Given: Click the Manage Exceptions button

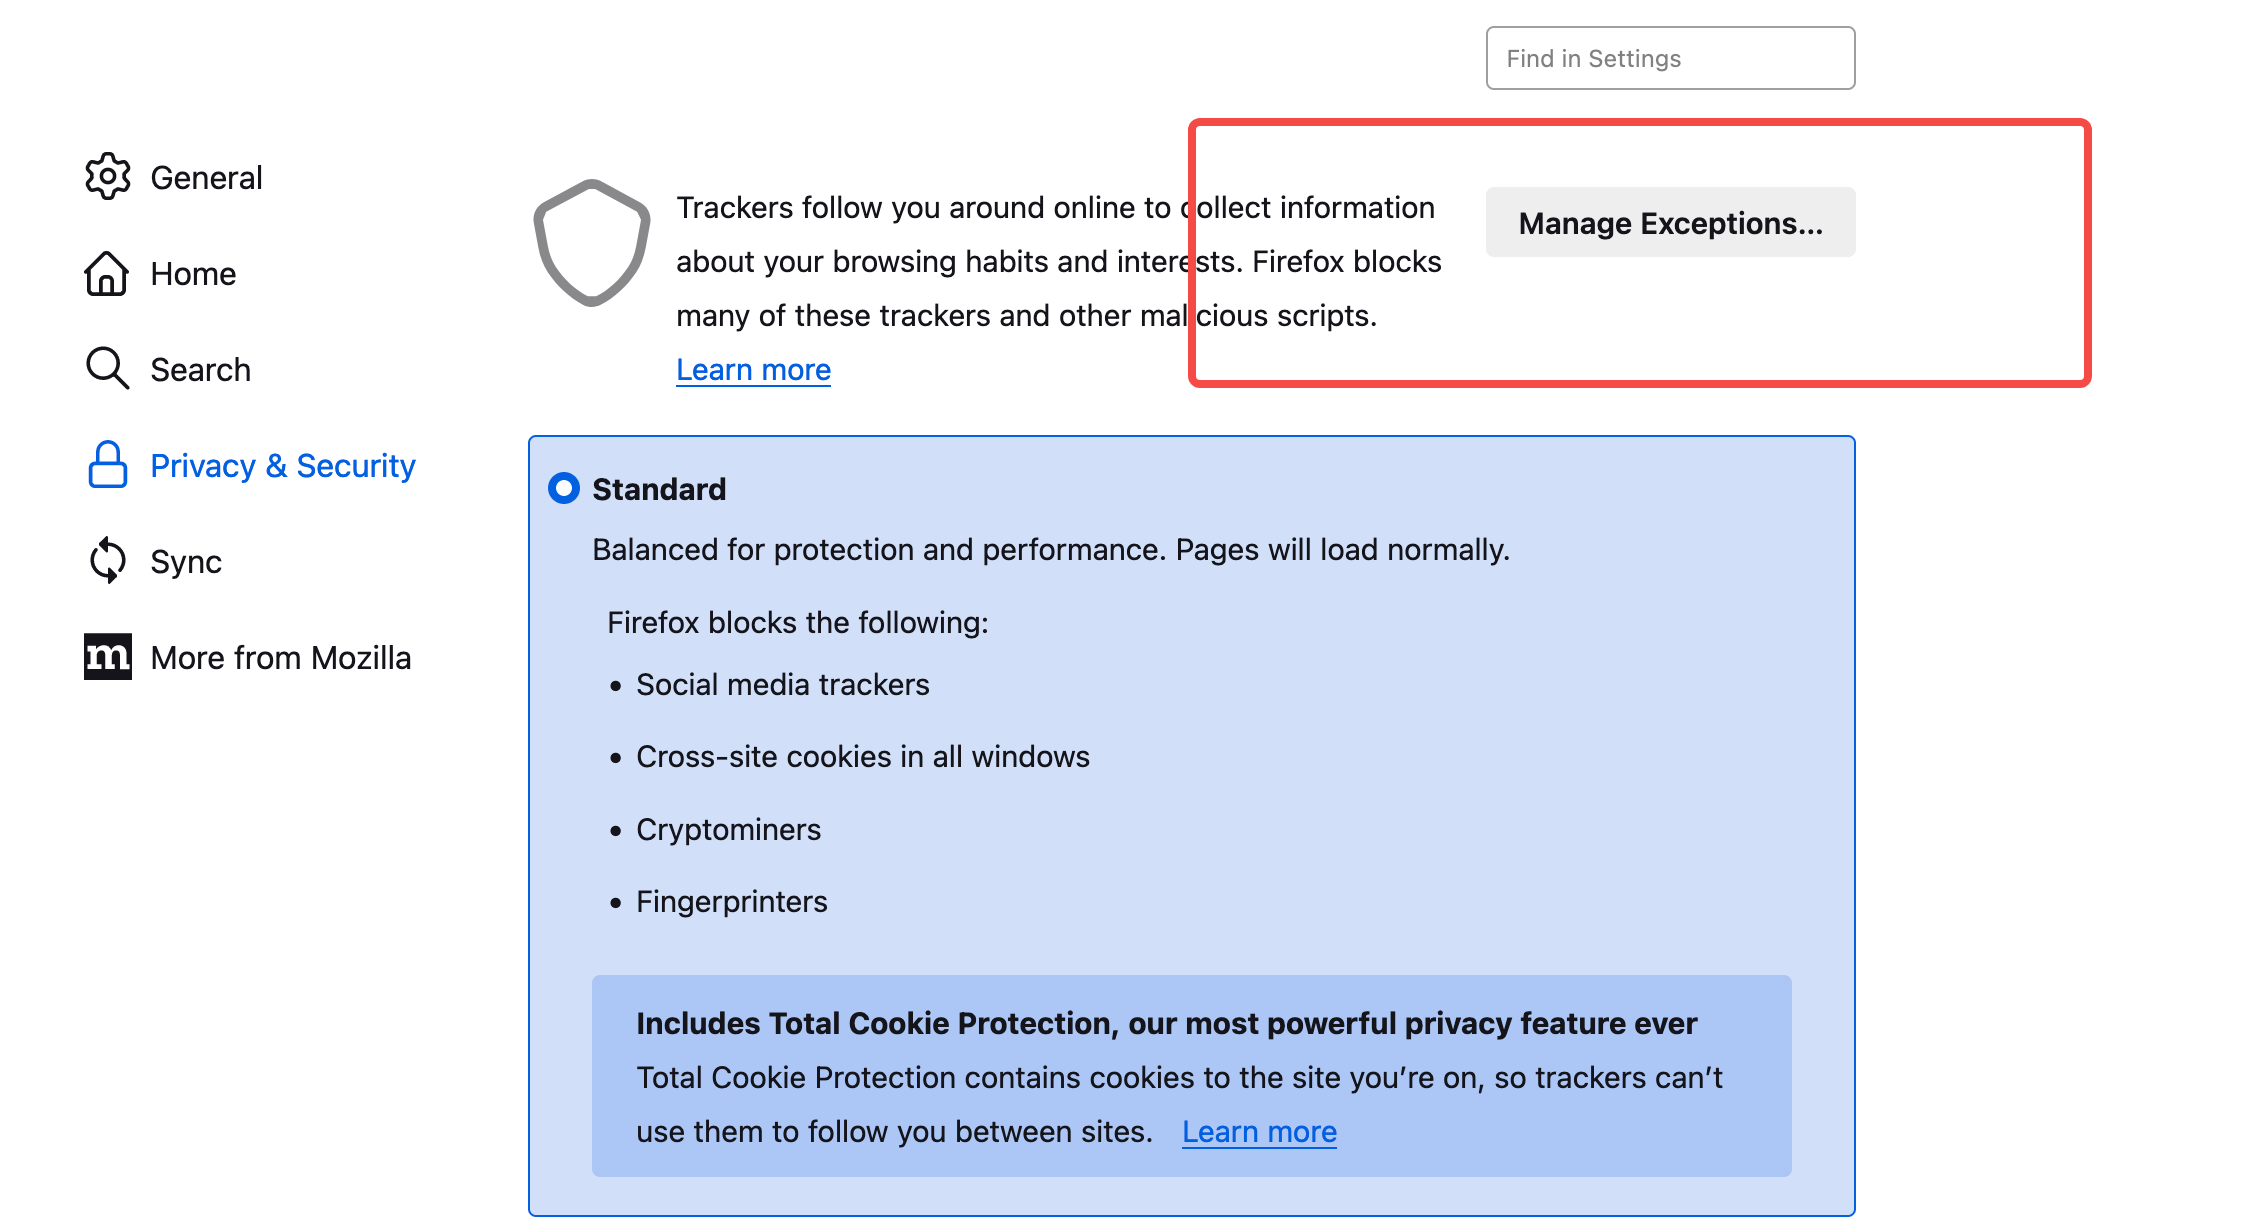Looking at the screenshot, I should pyautogui.click(x=1670, y=223).
